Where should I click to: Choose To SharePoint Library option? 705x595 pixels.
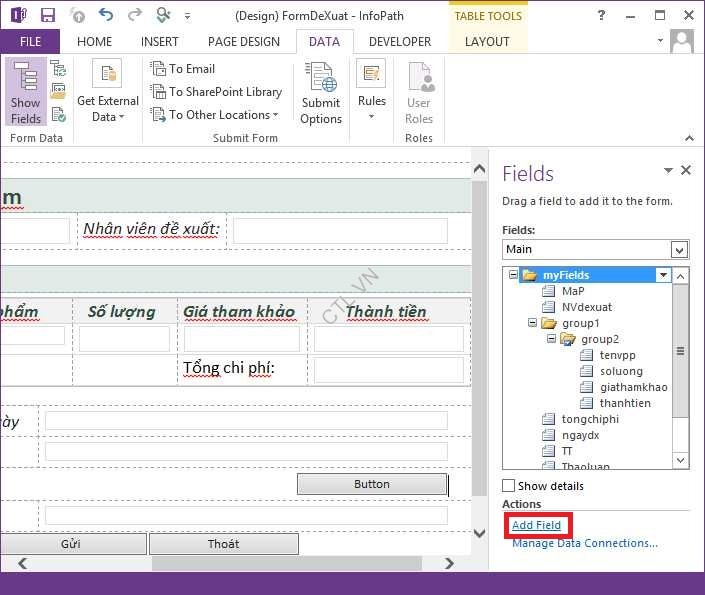pyautogui.click(x=216, y=91)
